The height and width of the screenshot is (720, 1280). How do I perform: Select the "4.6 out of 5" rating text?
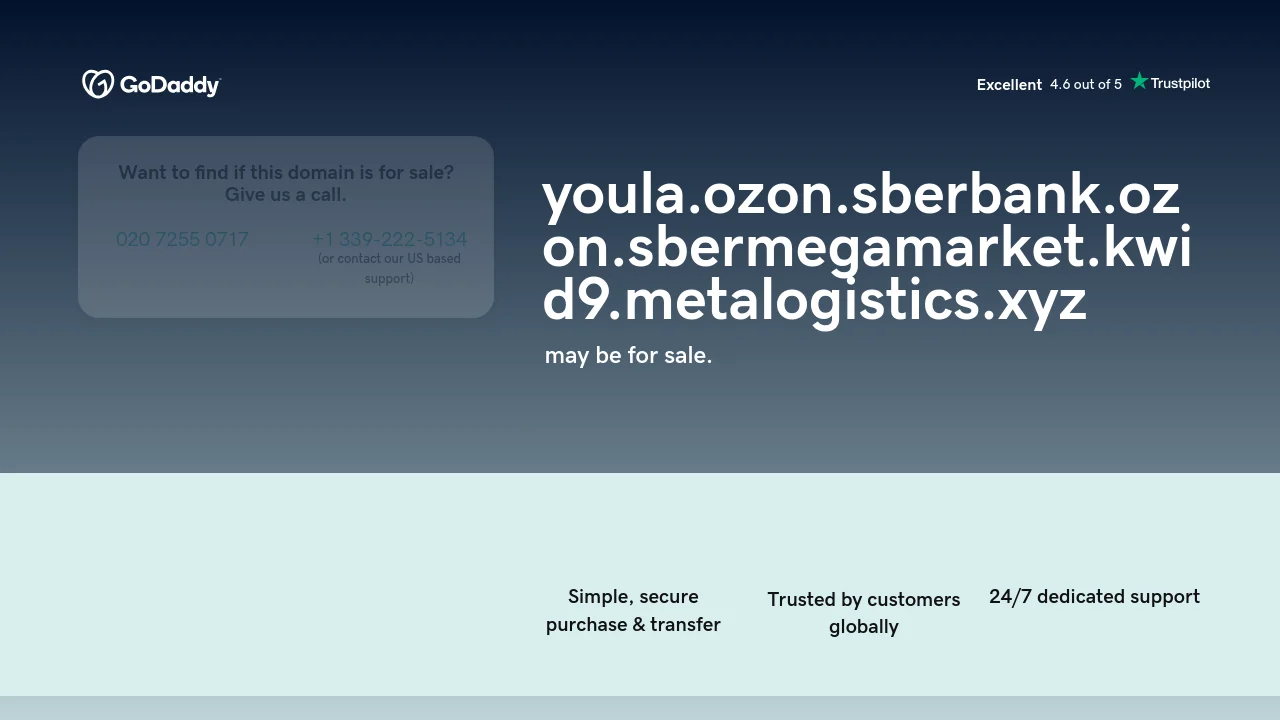(x=1086, y=85)
